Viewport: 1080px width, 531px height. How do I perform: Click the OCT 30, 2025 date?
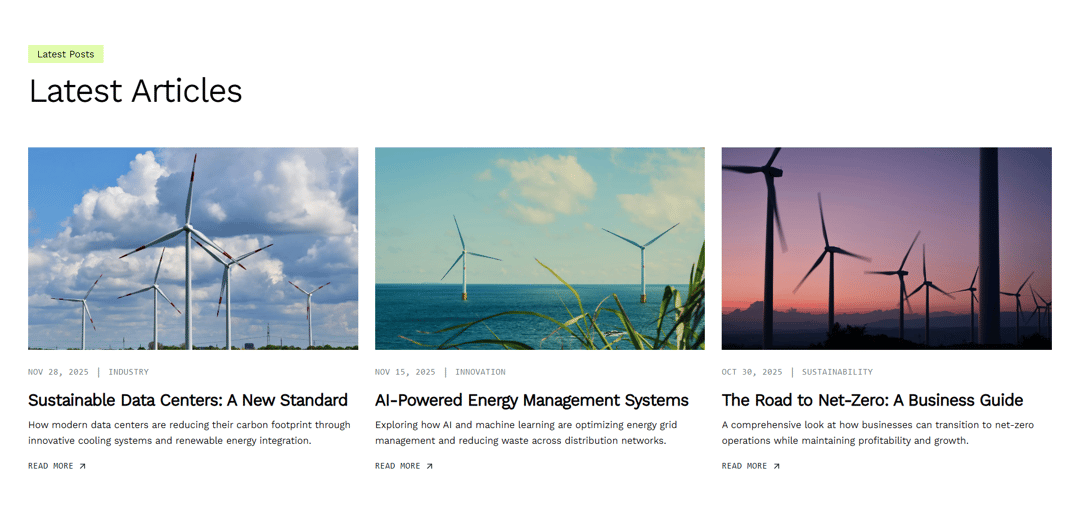pos(752,372)
